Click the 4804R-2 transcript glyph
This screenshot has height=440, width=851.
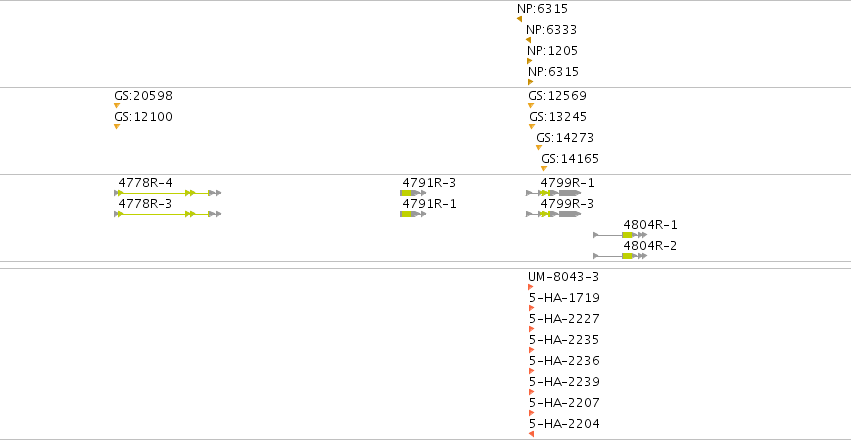click(x=620, y=256)
